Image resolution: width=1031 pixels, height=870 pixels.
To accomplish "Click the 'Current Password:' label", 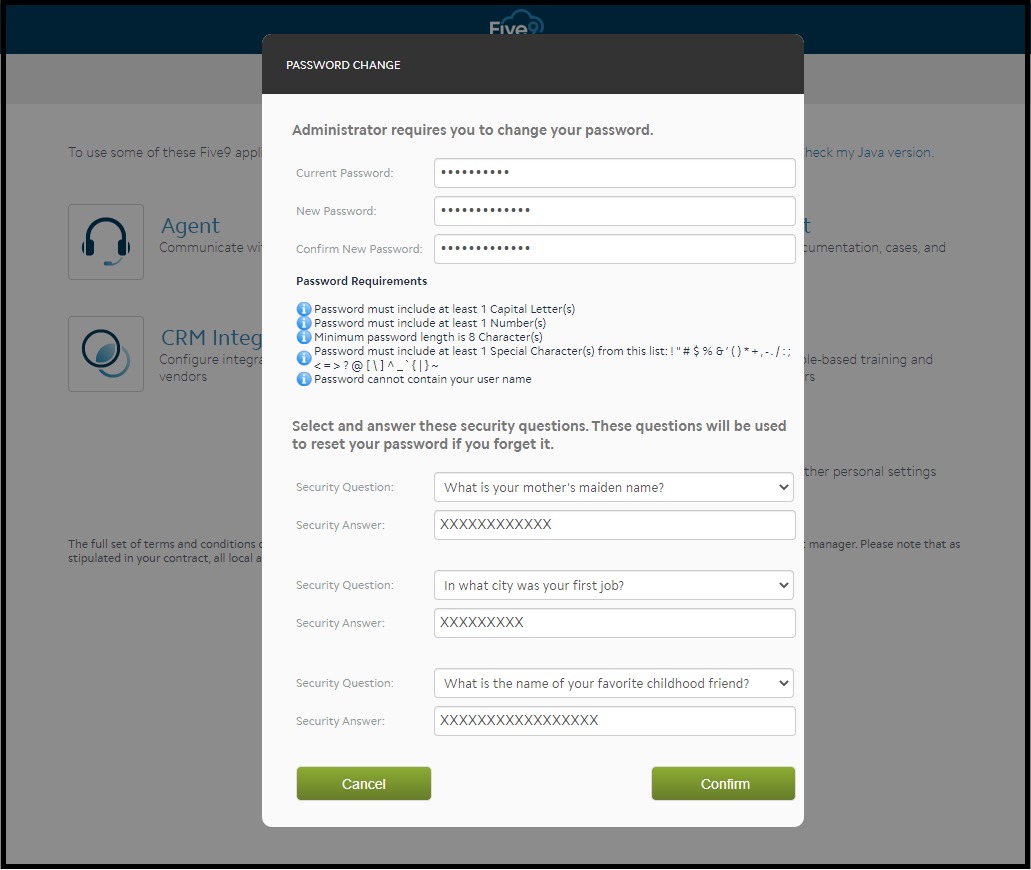I will 345,173.
